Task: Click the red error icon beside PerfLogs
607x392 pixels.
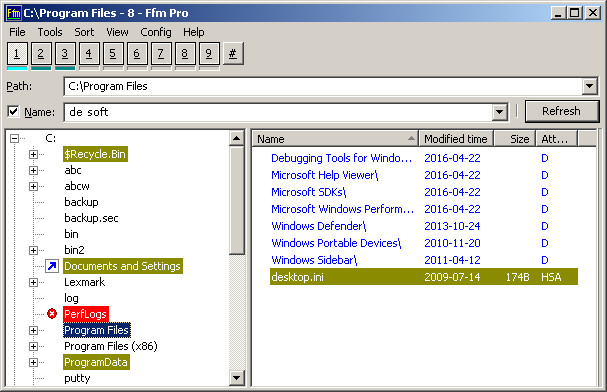Action: click(52, 313)
